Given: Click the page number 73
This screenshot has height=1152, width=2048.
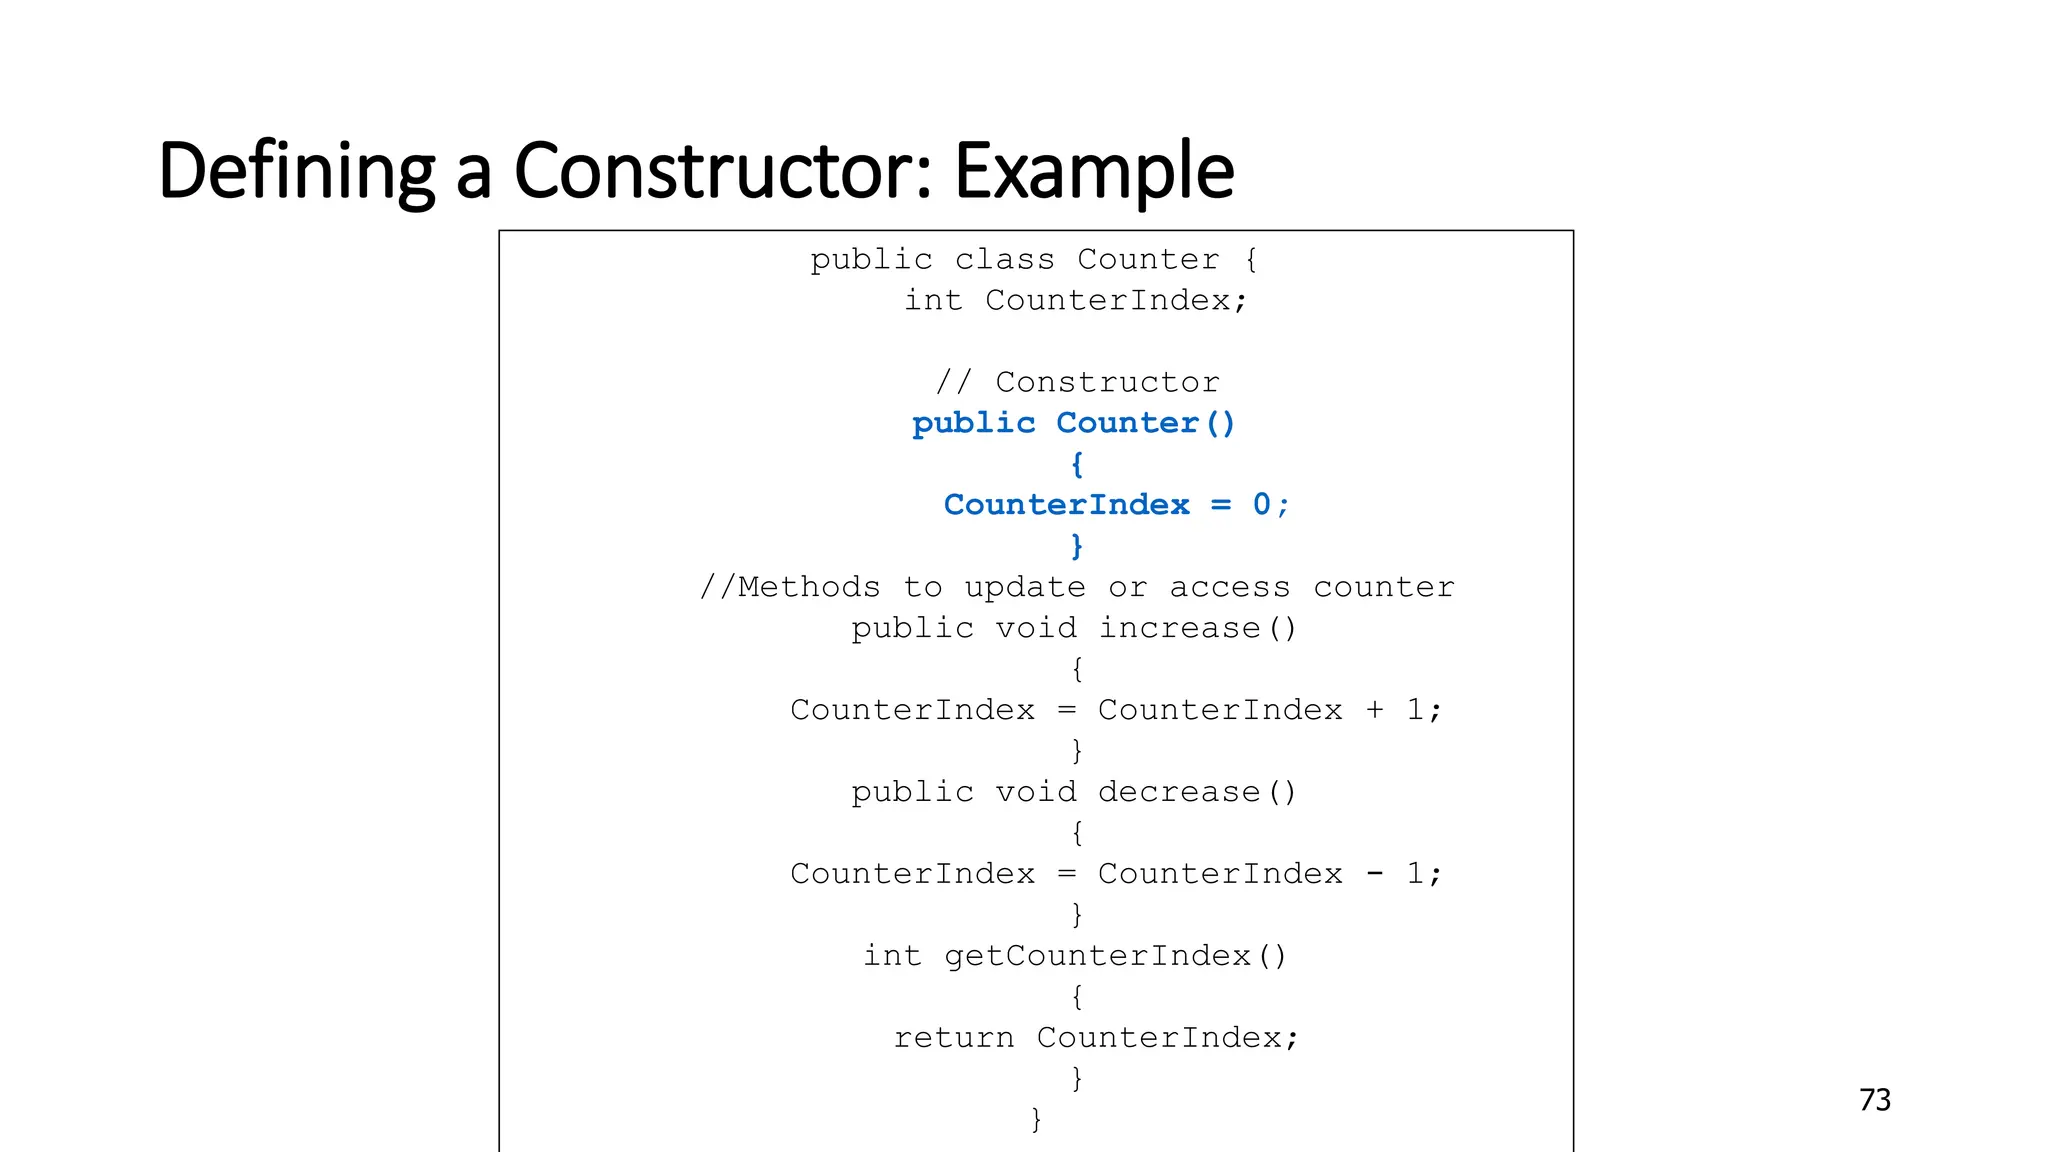Looking at the screenshot, I should pos(1874,1100).
